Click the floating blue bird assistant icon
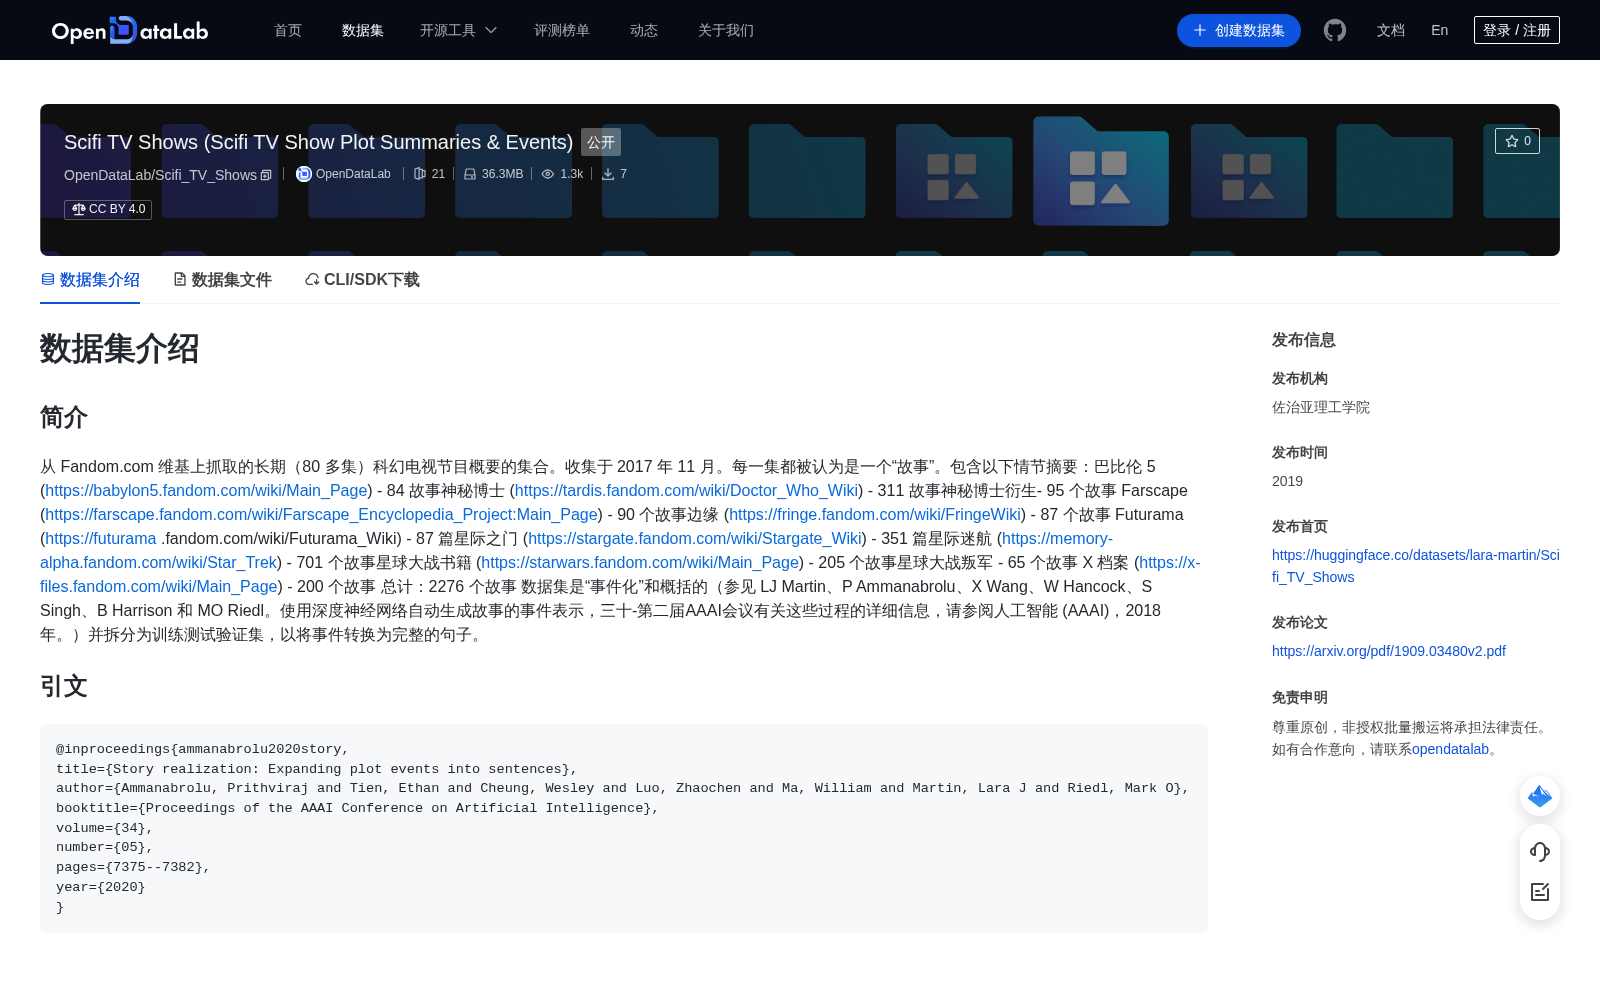 (x=1540, y=796)
